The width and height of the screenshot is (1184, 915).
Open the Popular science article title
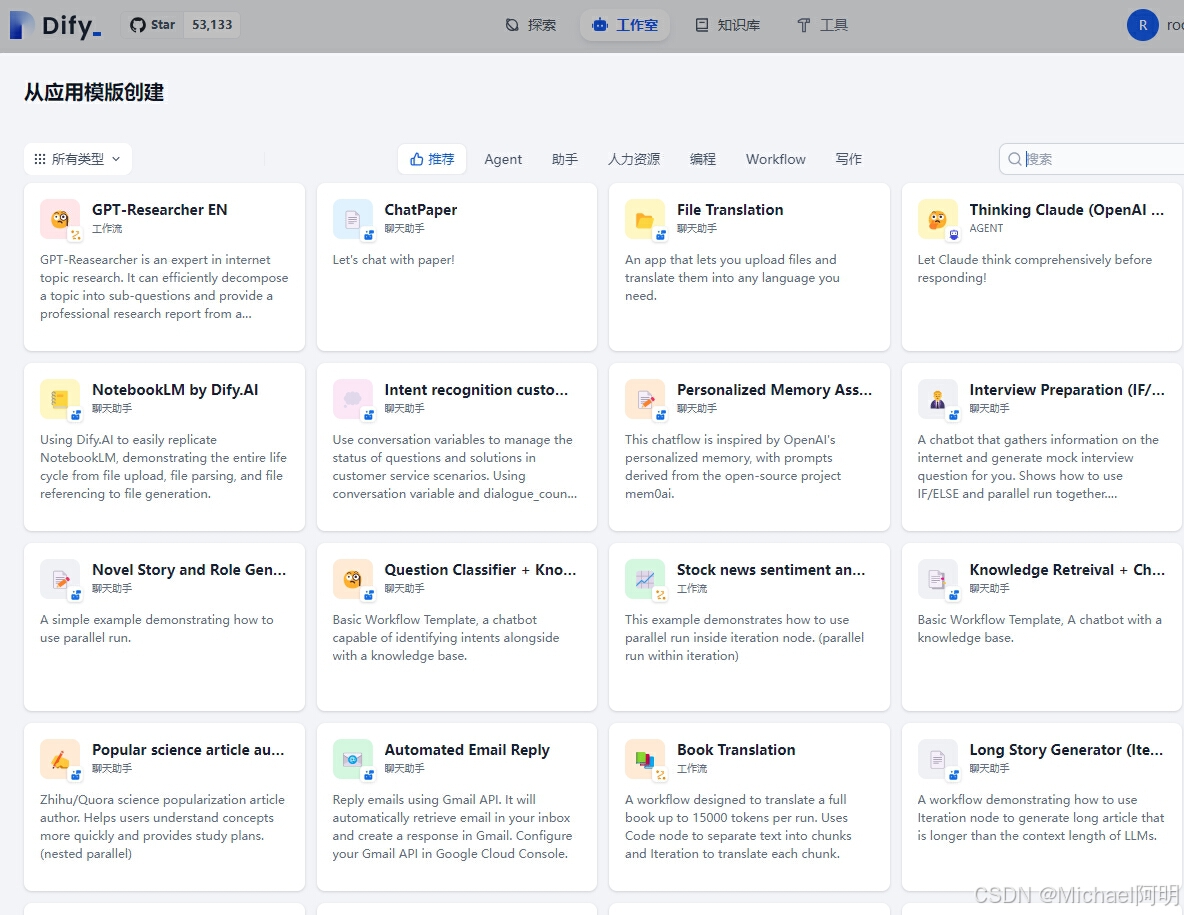pos(188,750)
